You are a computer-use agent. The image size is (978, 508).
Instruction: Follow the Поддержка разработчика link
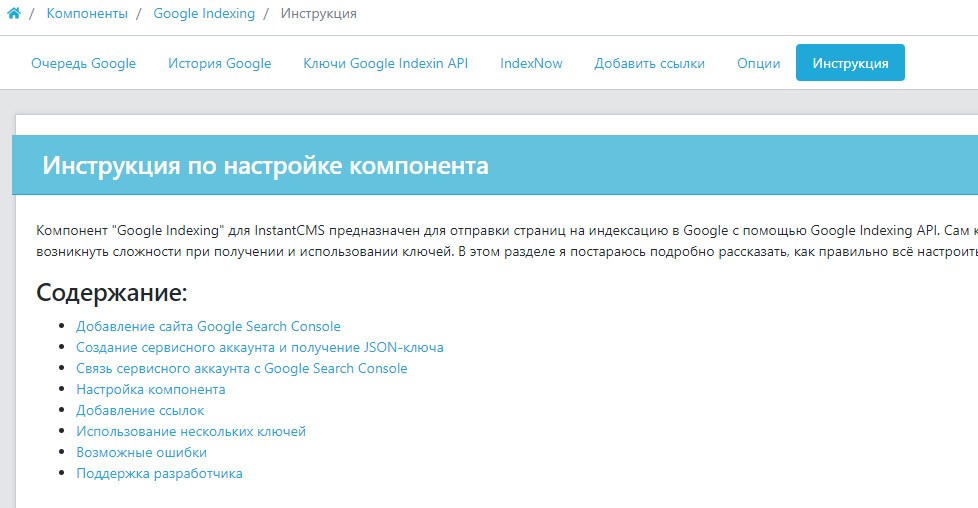(x=160, y=474)
